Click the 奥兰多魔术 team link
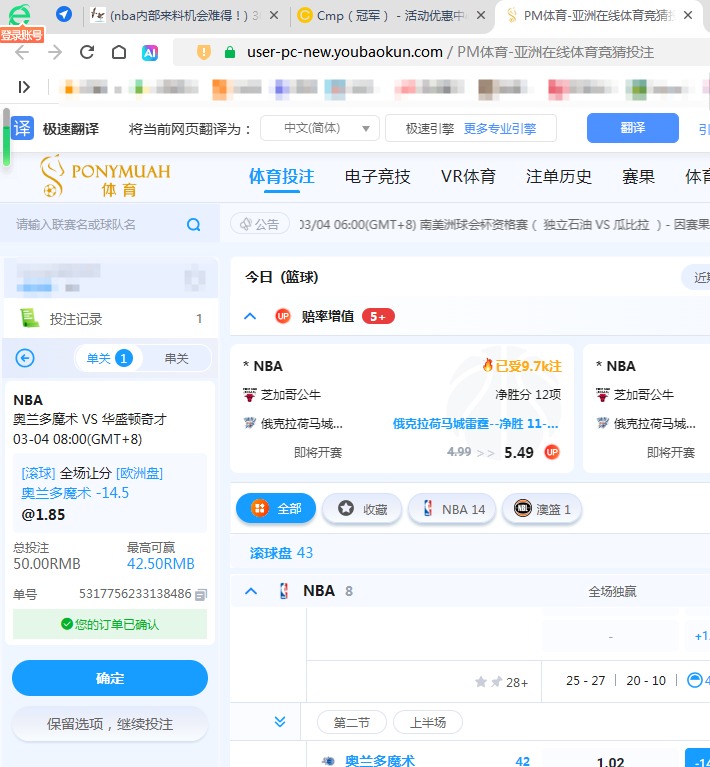The height and width of the screenshot is (767, 710). click(x=380, y=760)
